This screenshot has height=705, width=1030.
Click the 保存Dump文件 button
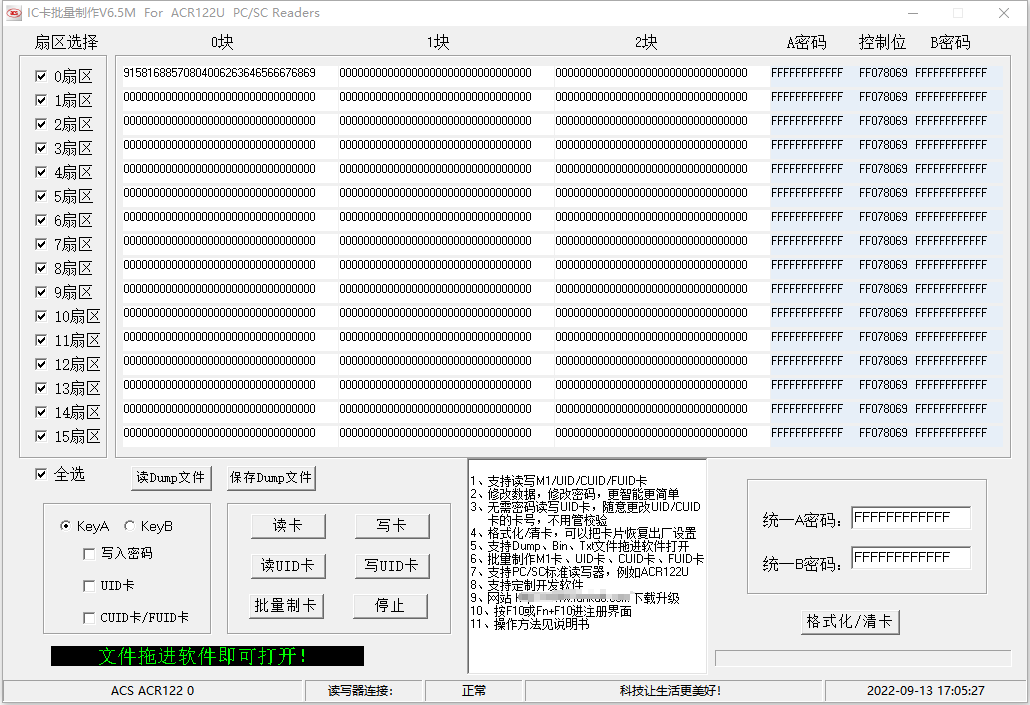pyautogui.click(x=271, y=478)
